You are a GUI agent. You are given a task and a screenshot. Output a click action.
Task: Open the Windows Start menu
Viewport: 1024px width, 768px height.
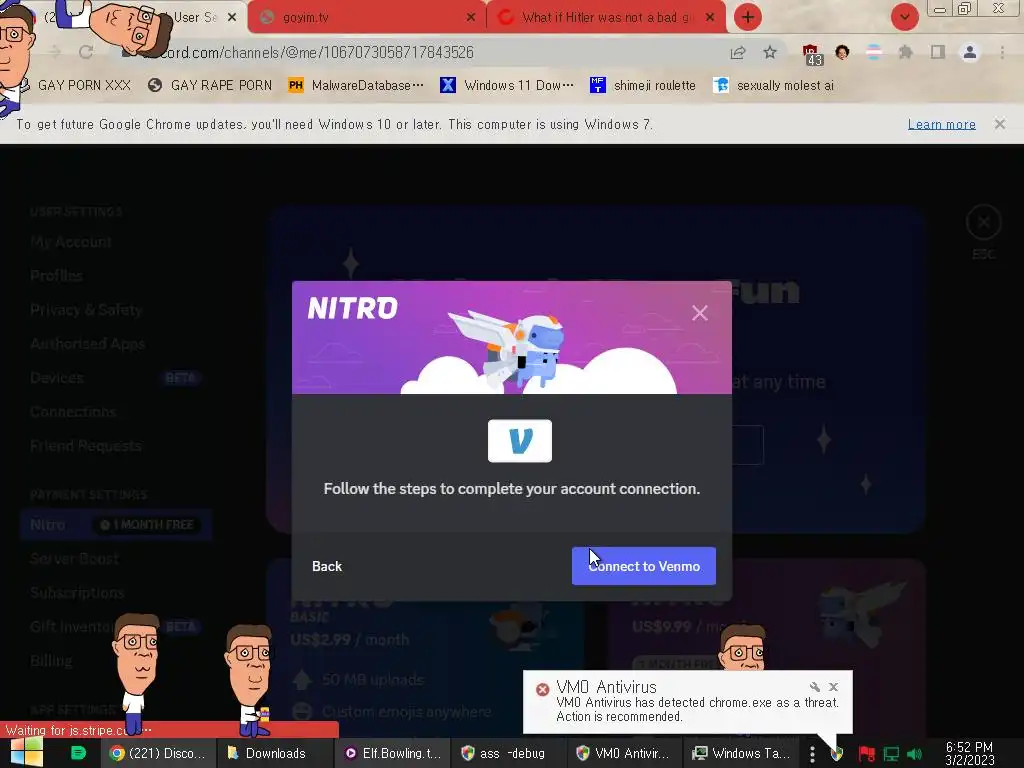pos(26,753)
